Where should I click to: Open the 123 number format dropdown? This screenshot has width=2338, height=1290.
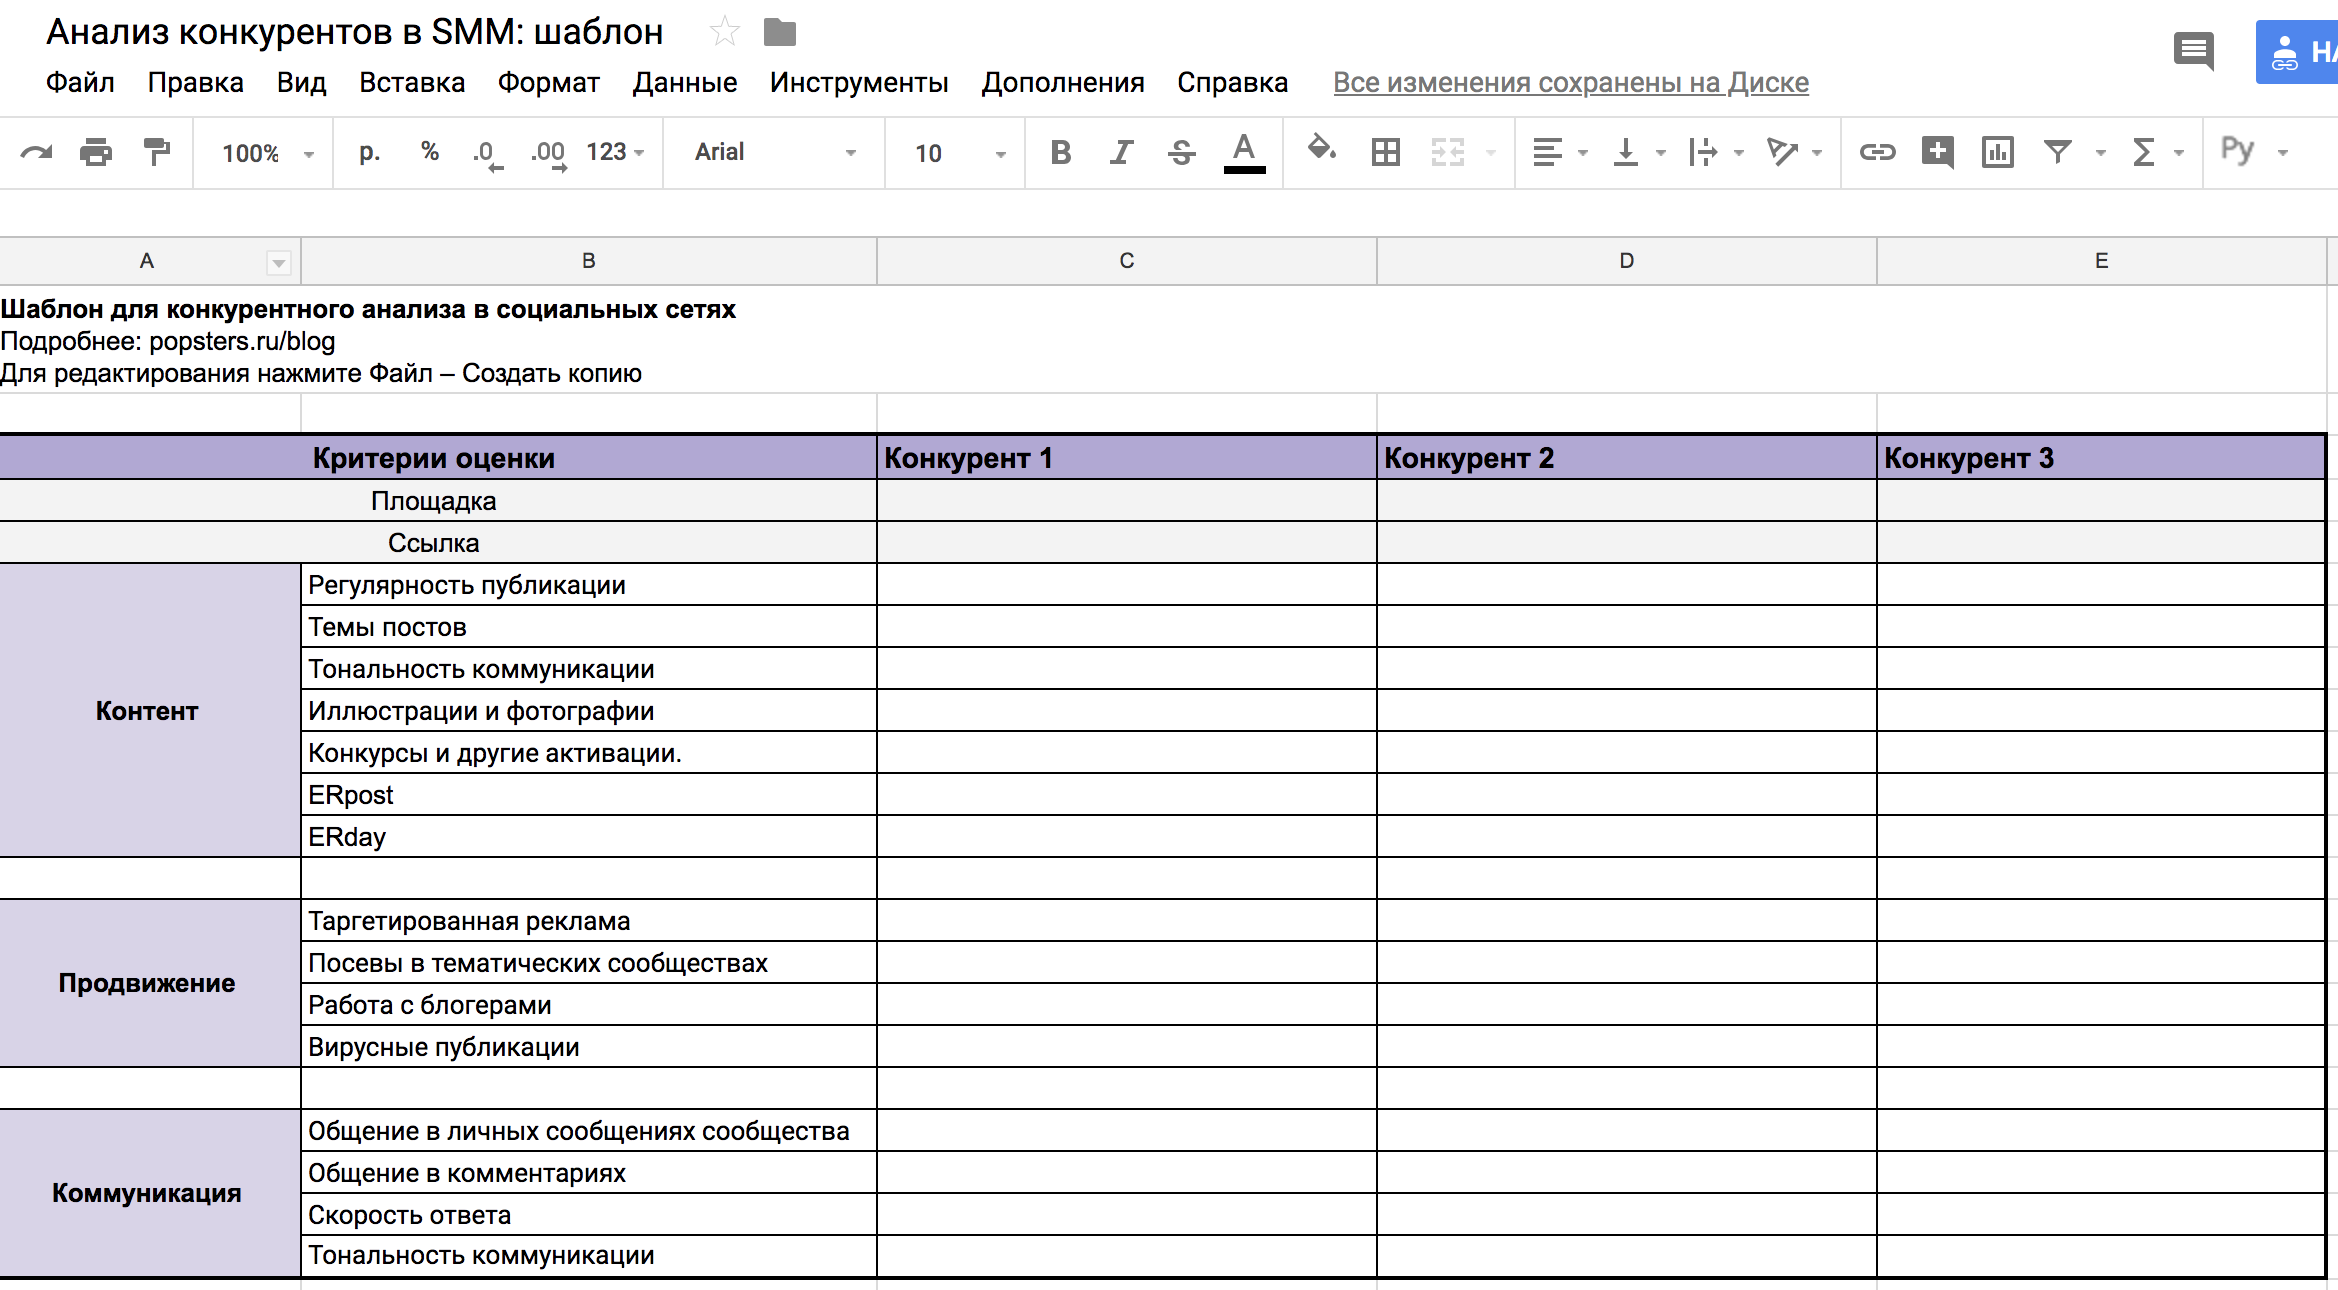(615, 152)
